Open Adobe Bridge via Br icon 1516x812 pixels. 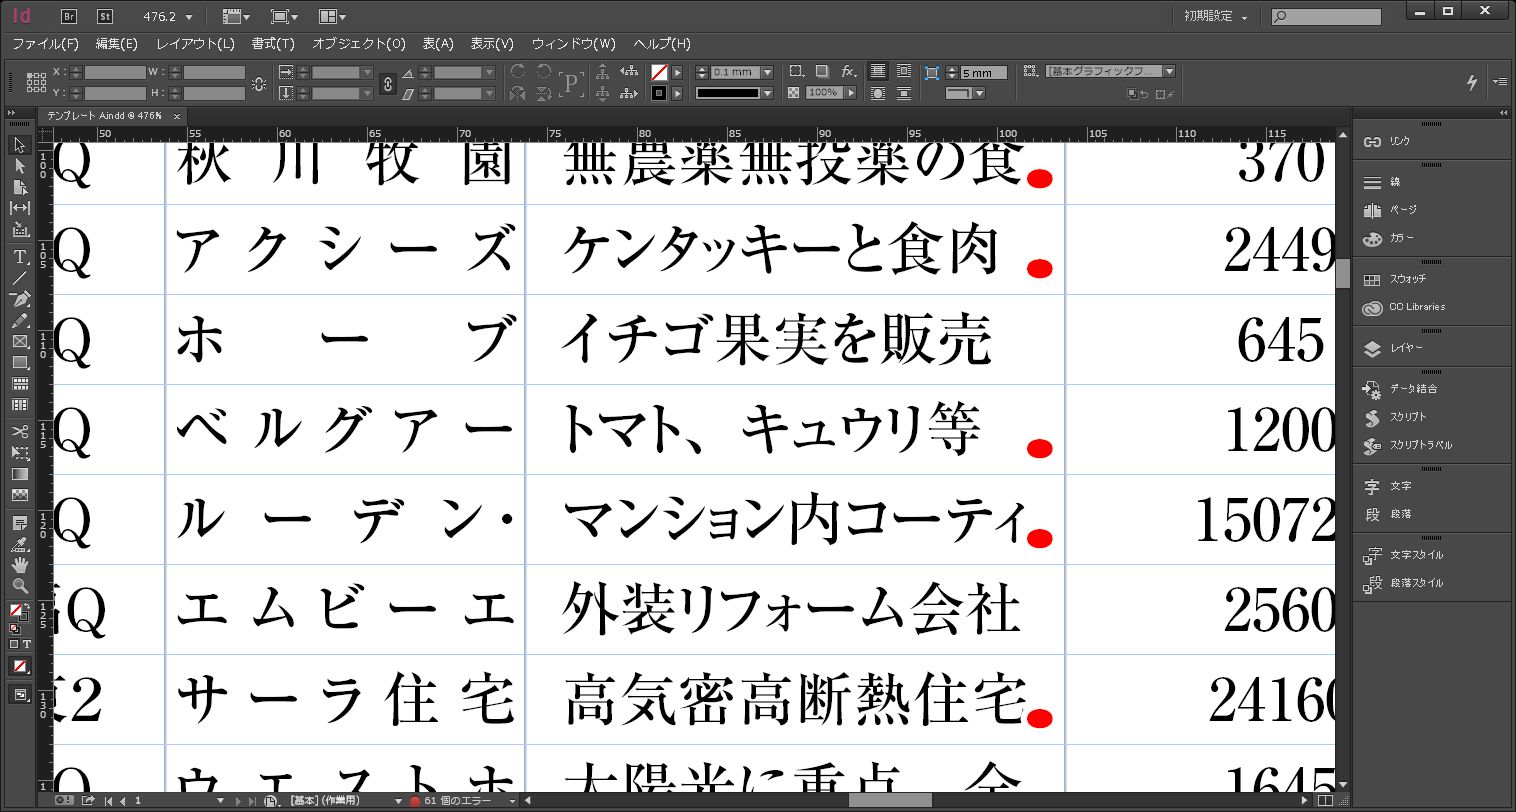tap(69, 16)
